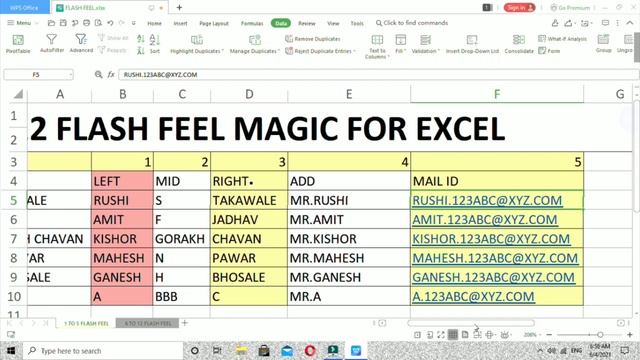
Task: Switch to the Page Layout tab
Action: (x=214, y=23)
